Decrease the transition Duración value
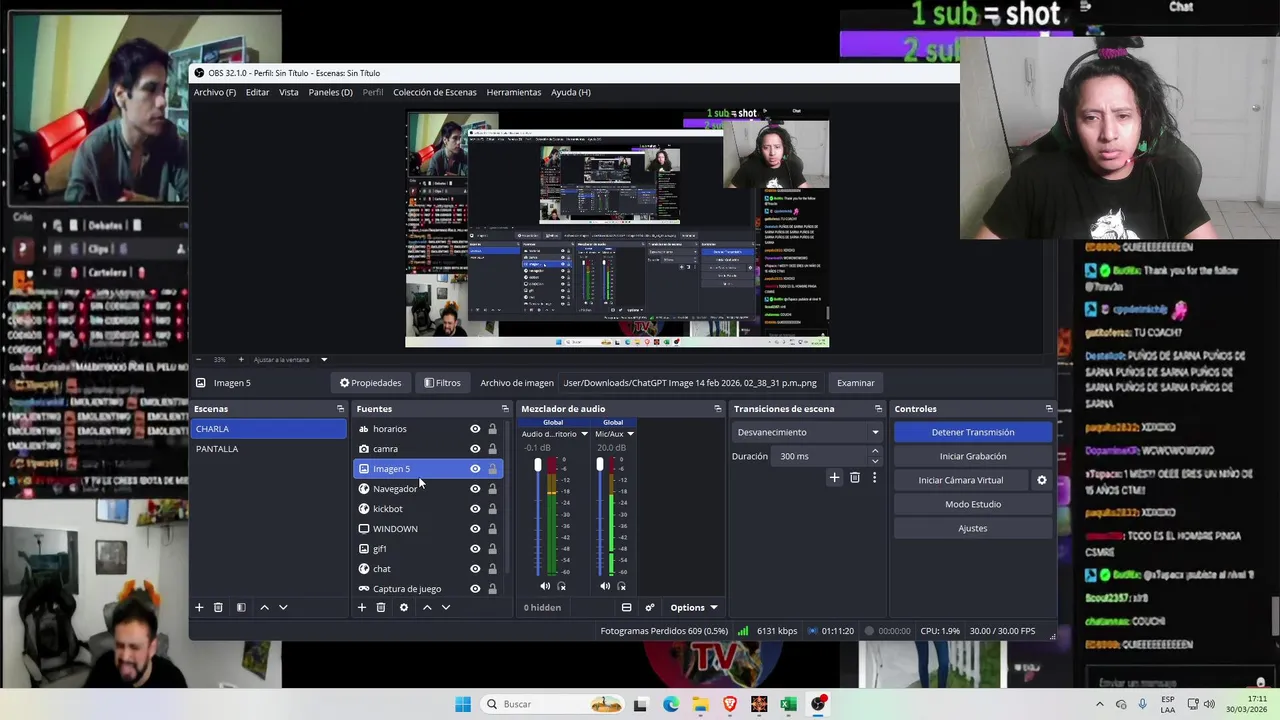The height and width of the screenshot is (720, 1280). click(875, 461)
